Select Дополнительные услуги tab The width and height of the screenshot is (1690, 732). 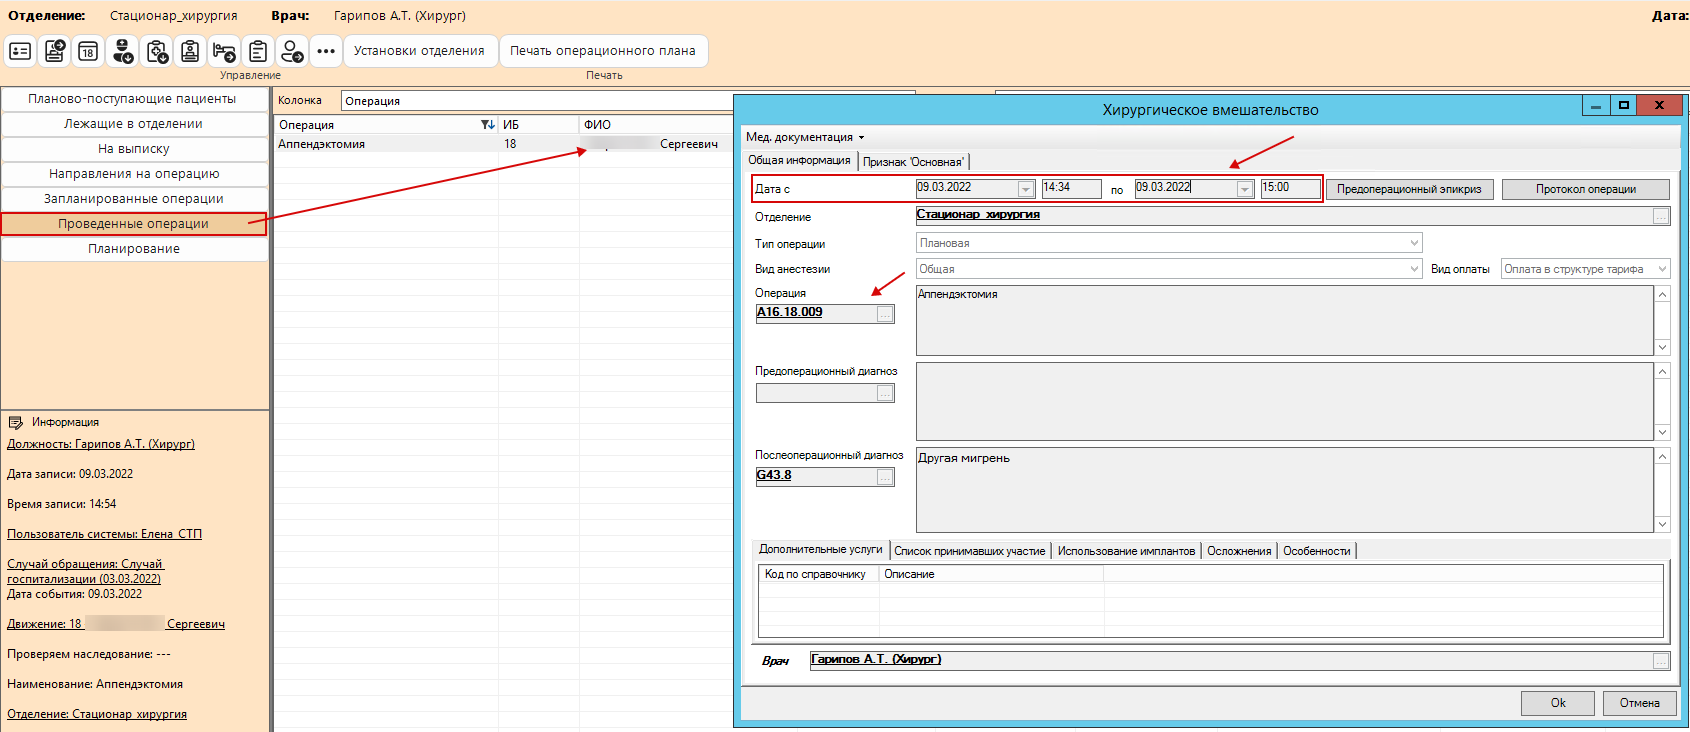(820, 549)
